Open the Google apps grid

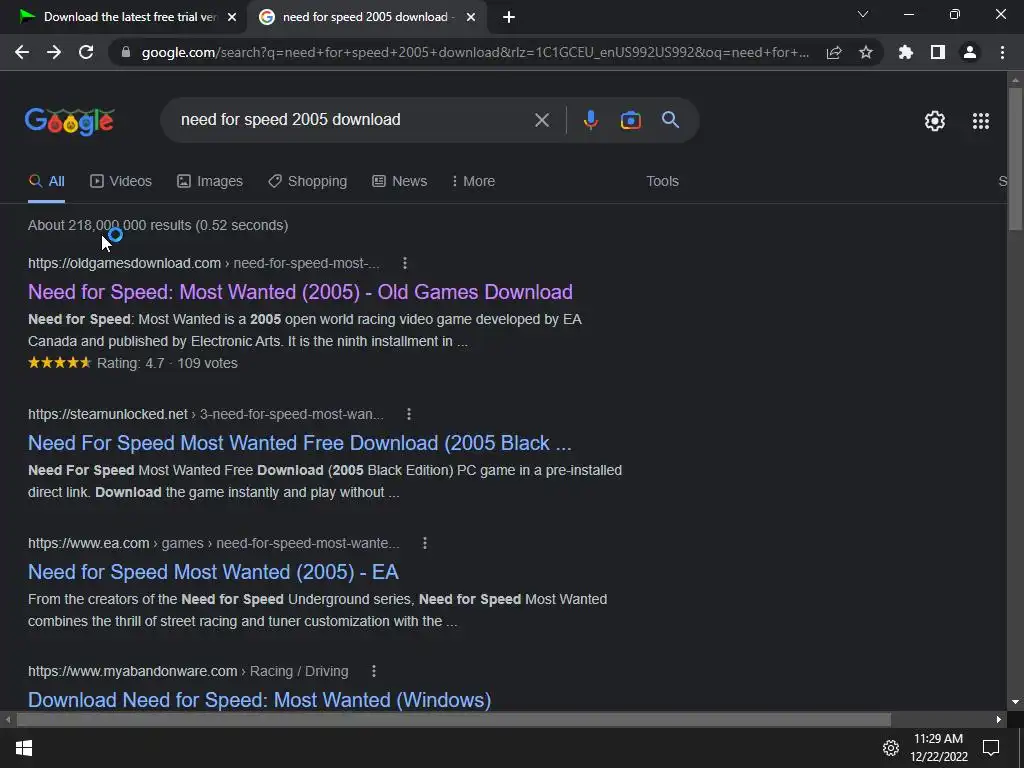click(981, 121)
